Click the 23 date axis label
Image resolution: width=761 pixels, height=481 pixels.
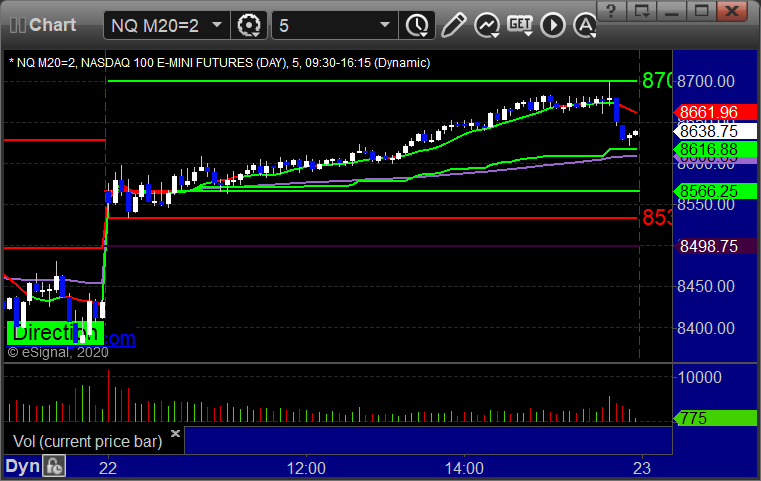tap(642, 468)
